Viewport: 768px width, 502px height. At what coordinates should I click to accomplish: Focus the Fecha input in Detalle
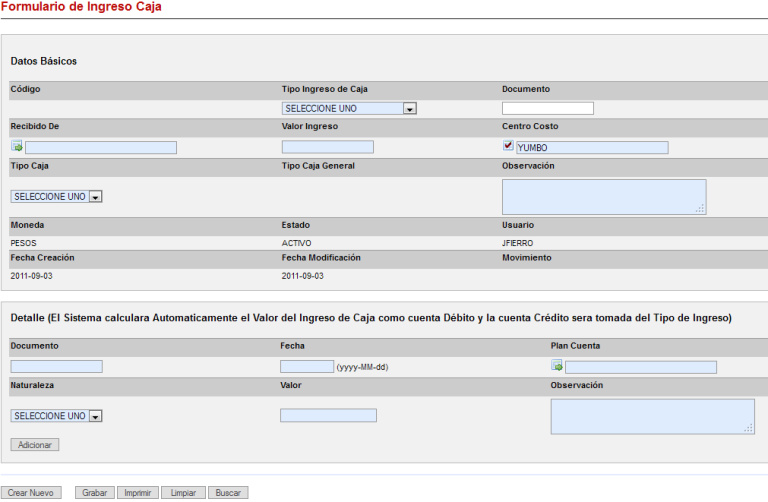(307, 367)
